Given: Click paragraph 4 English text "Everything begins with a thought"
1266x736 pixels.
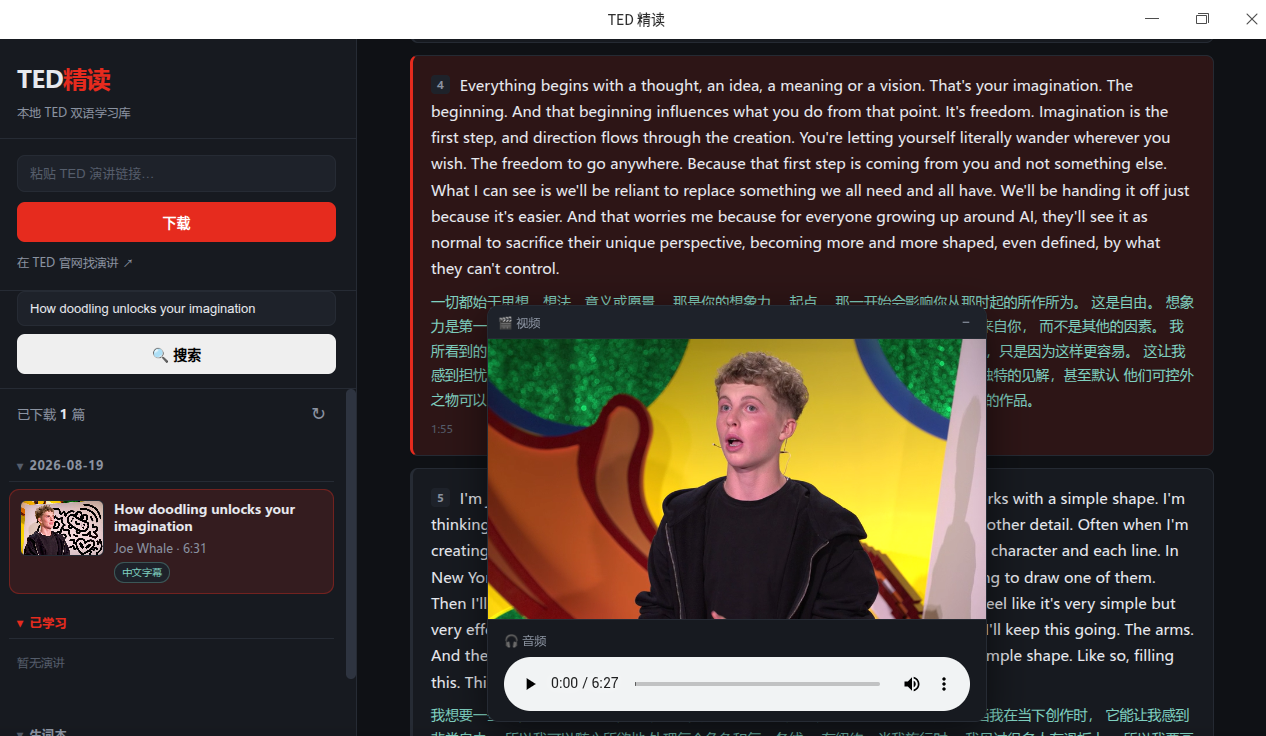Looking at the screenshot, I should pos(581,85).
